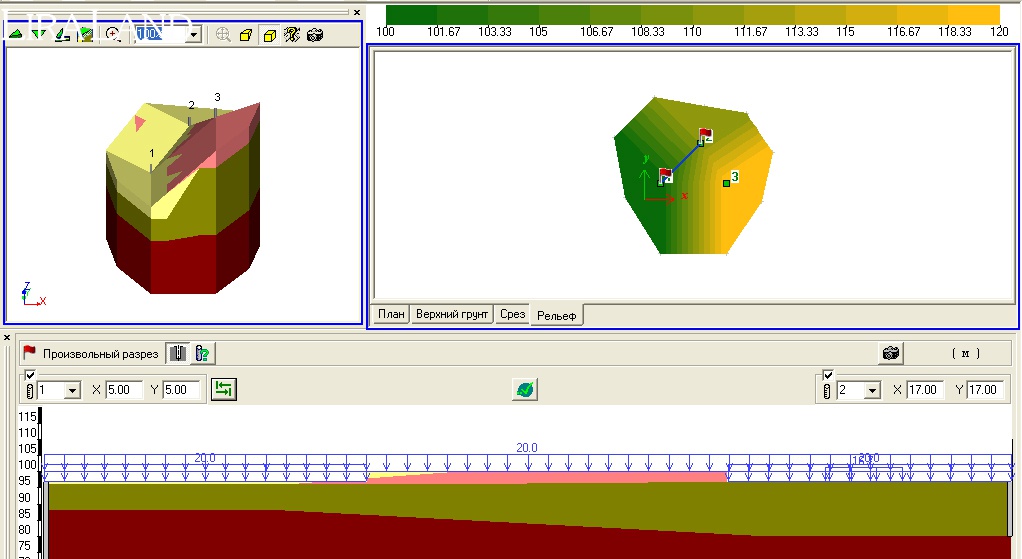The height and width of the screenshot is (559, 1022).
Task: Open the Срез tab
Action: click(512, 315)
